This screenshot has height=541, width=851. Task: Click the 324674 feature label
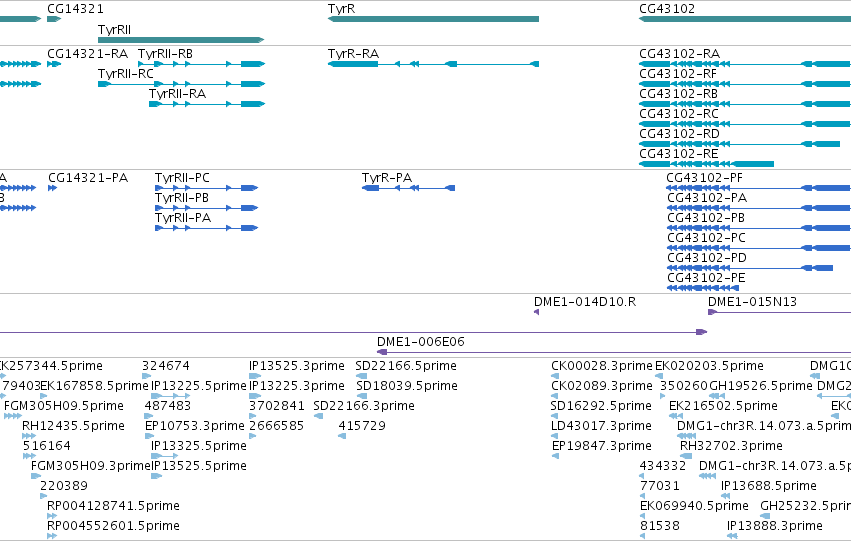166,366
